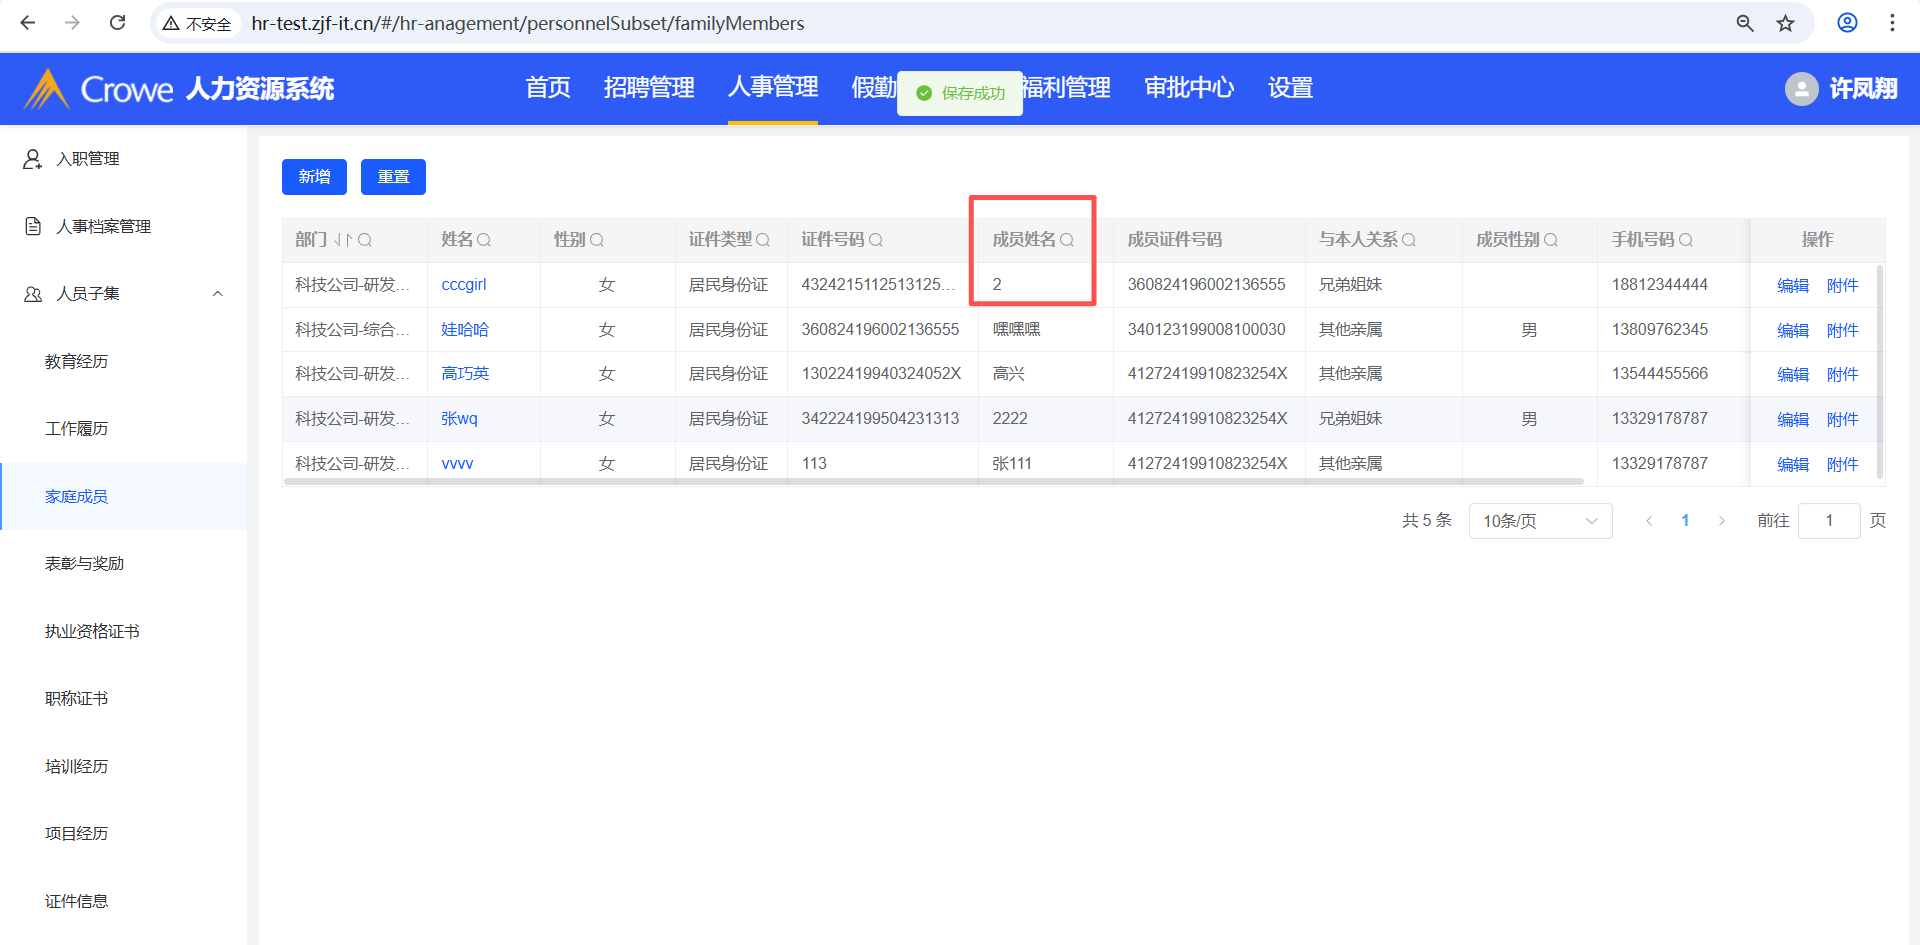
Task: Click the search icon beside 与本人关系 header
Action: pos(1409,240)
